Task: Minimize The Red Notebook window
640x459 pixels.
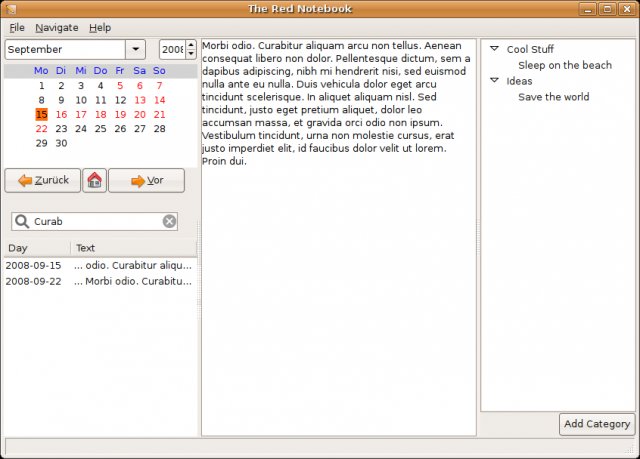Action: point(588,9)
